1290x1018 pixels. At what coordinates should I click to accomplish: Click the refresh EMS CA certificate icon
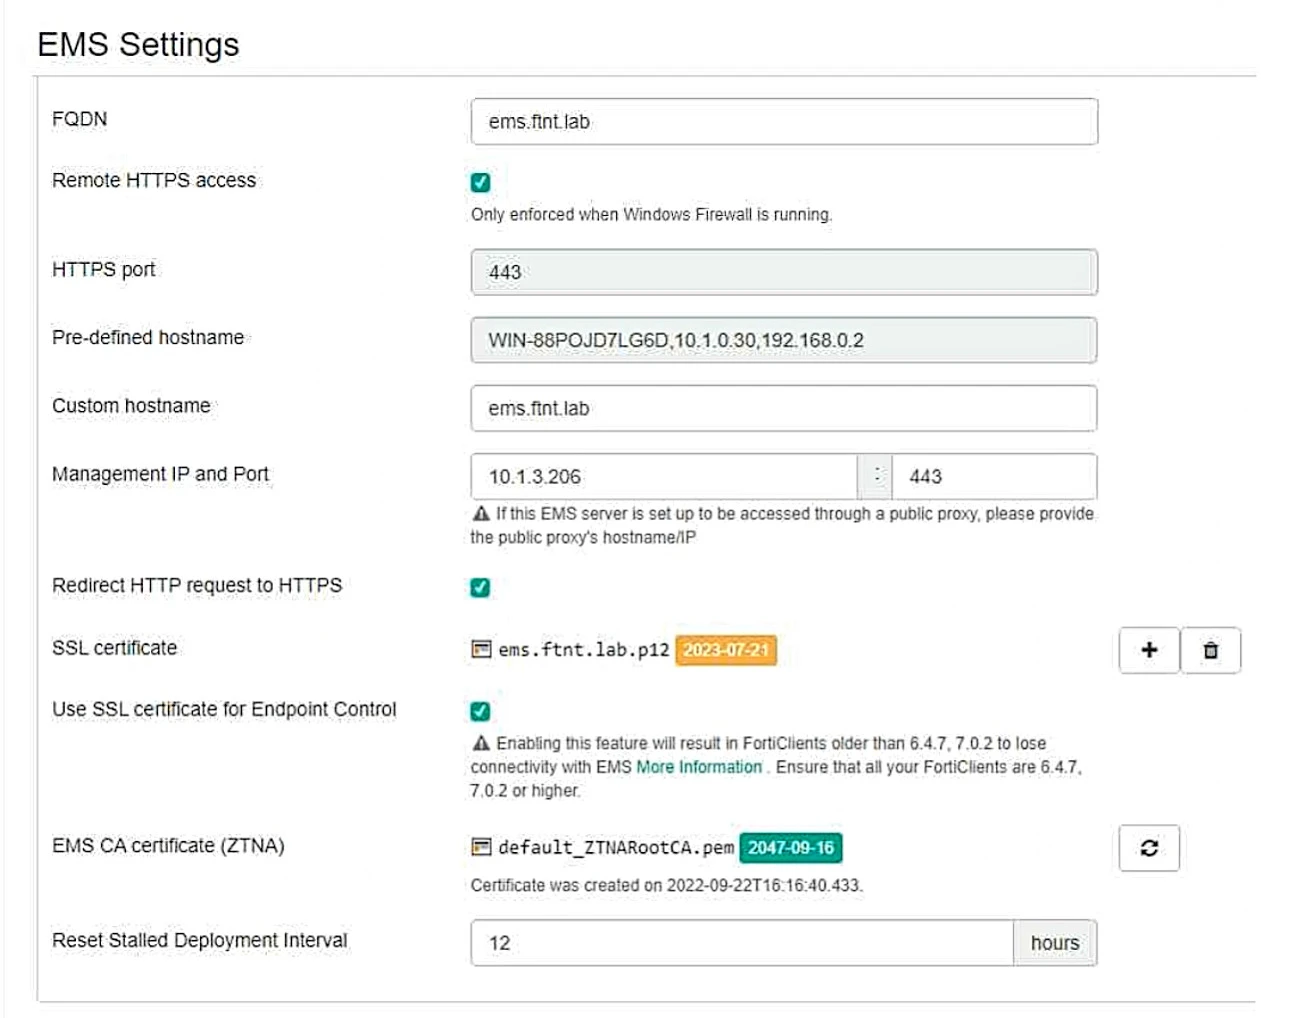1149,848
